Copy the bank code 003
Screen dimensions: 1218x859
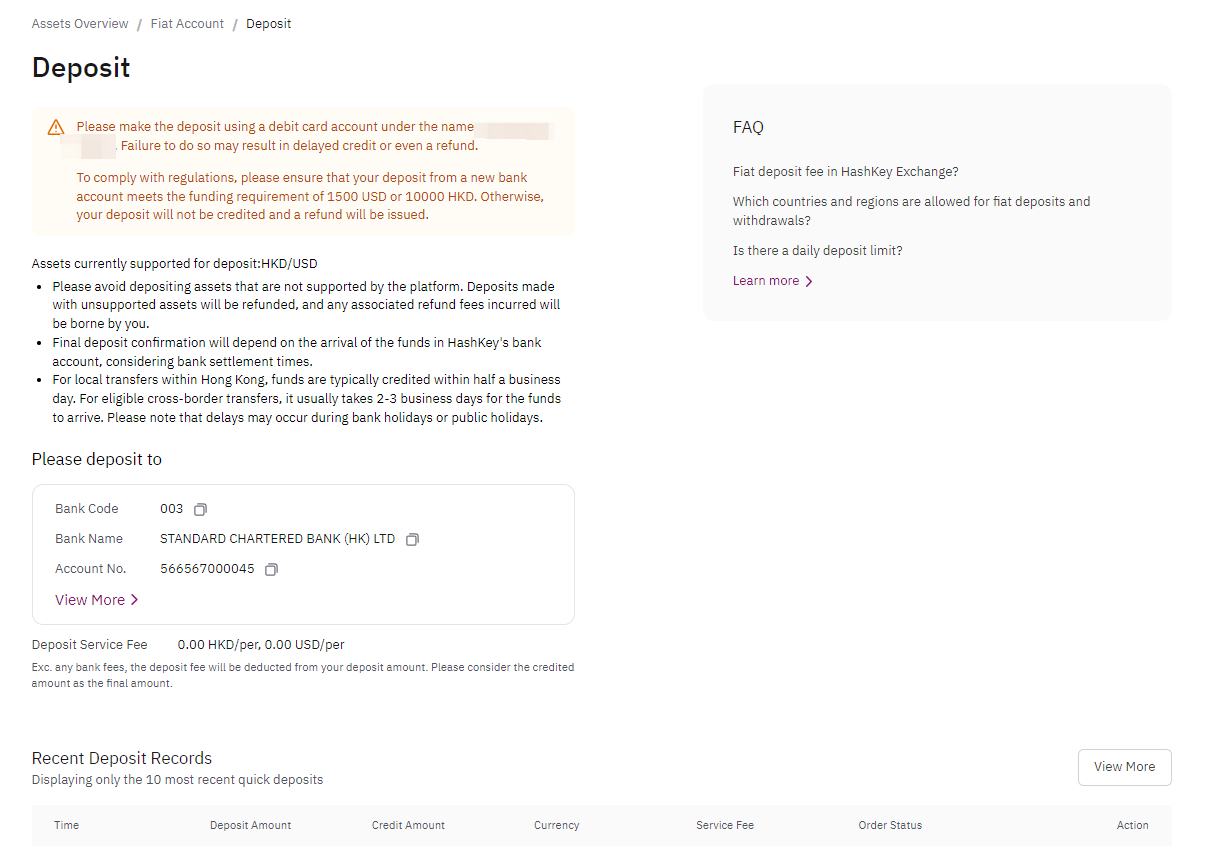click(x=200, y=509)
